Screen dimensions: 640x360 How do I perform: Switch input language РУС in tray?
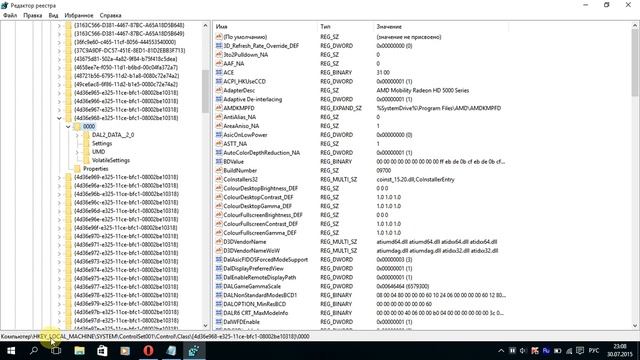(594, 351)
